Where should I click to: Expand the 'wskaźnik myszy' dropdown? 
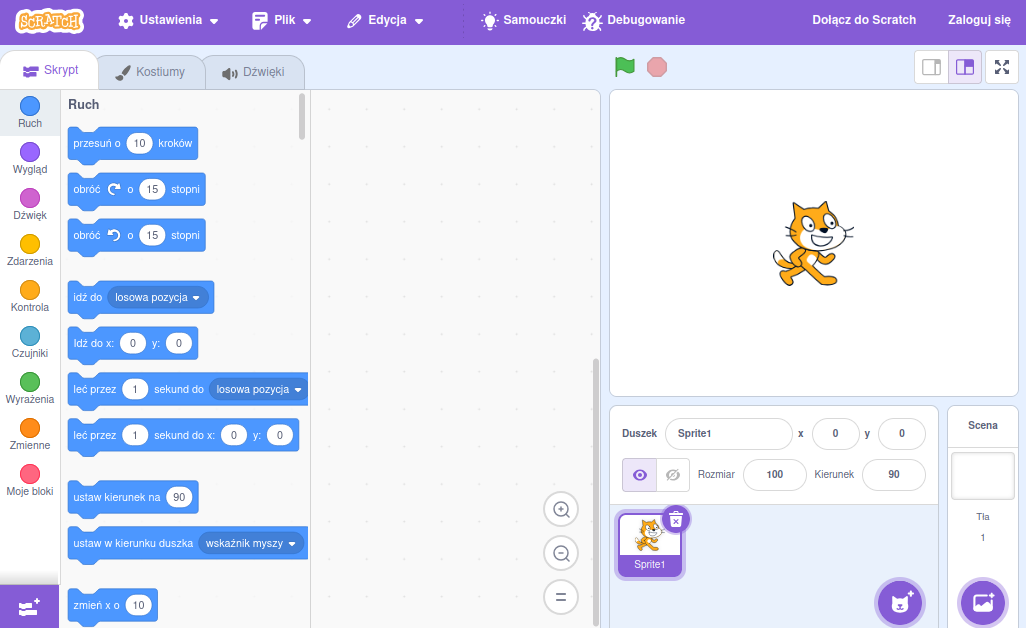click(x=251, y=543)
